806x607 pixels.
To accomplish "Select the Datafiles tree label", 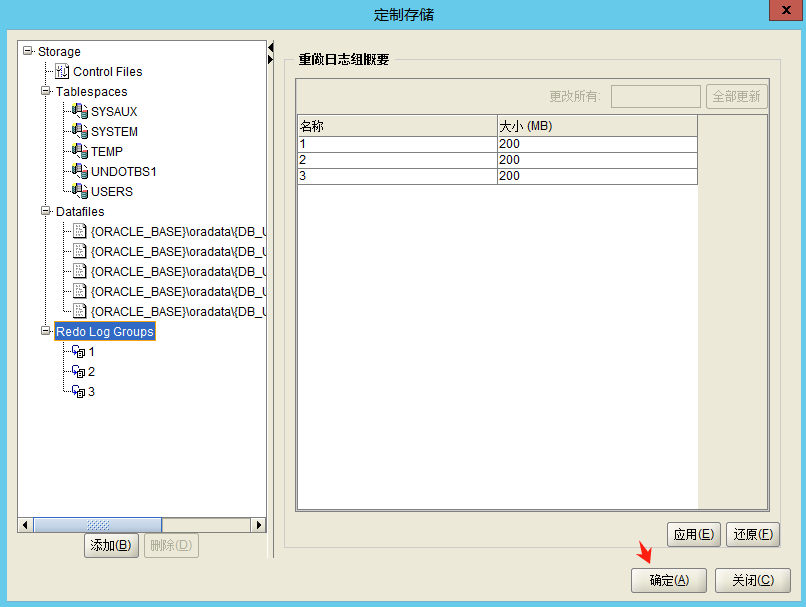I will pos(80,211).
